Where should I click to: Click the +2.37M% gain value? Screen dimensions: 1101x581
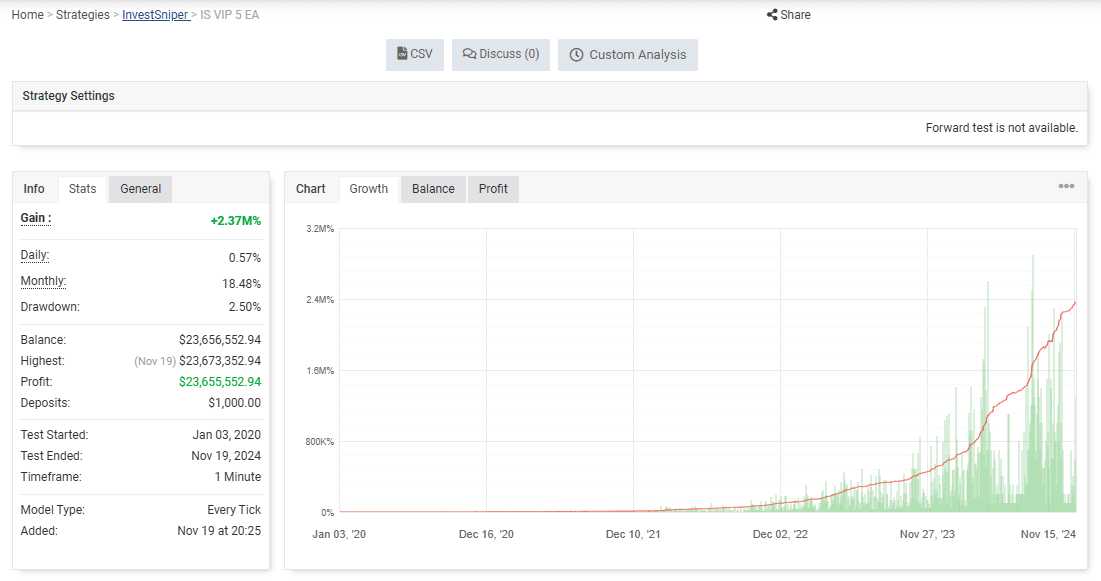pos(236,221)
